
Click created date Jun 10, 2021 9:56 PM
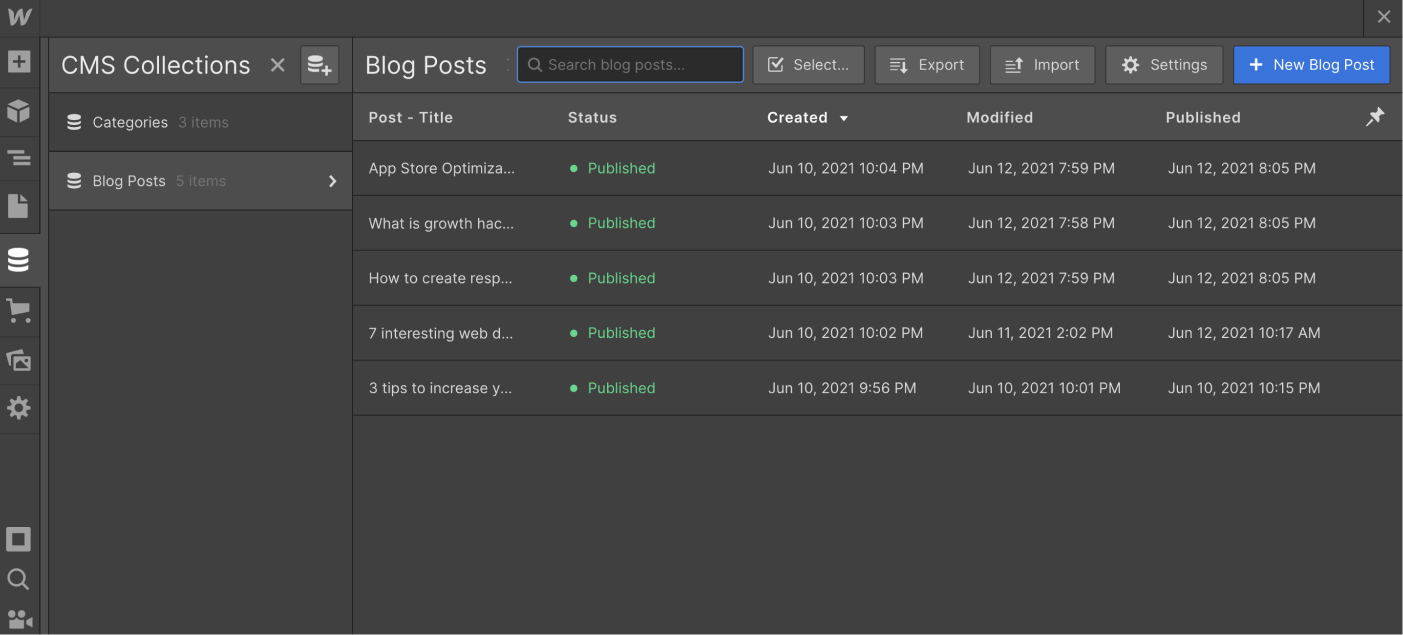[x=842, y=388]
